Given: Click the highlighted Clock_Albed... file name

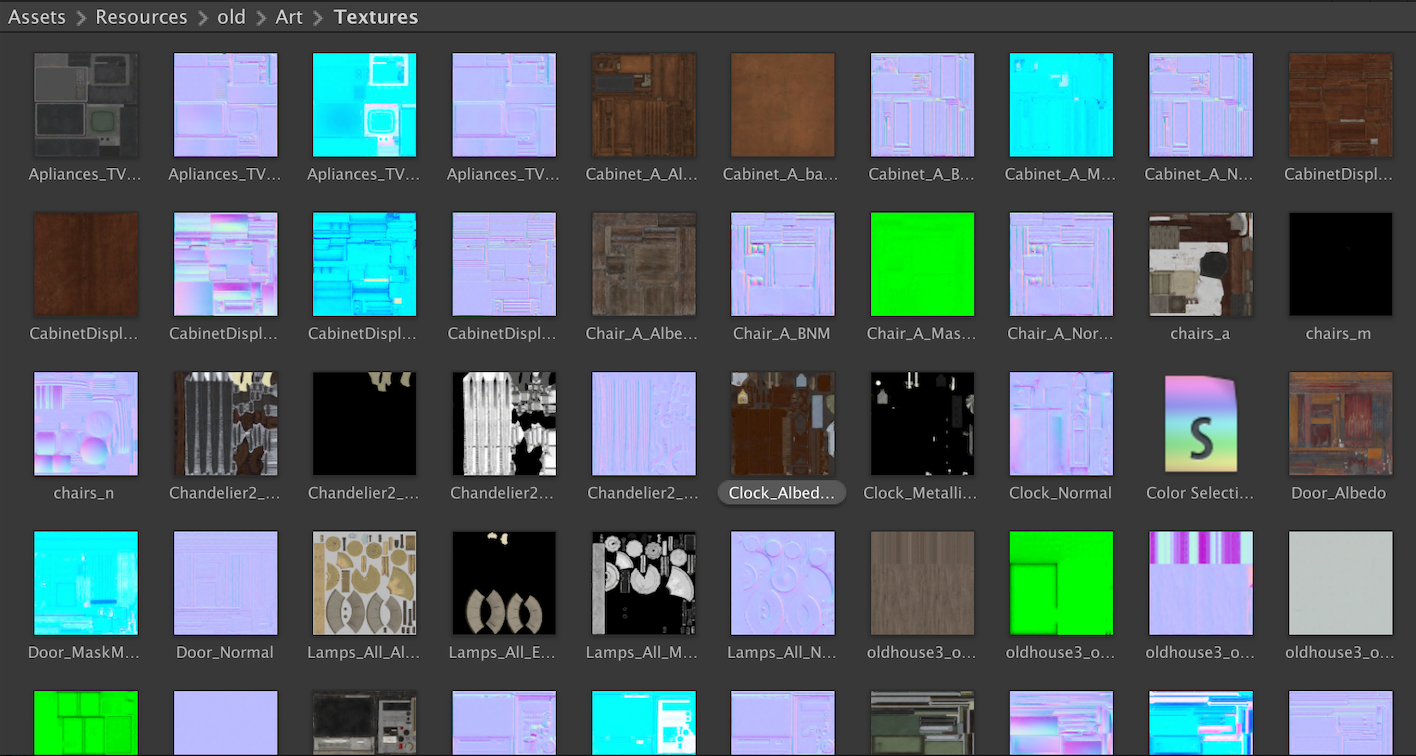Looking at the screenshot, I should [x=782, y=493].
